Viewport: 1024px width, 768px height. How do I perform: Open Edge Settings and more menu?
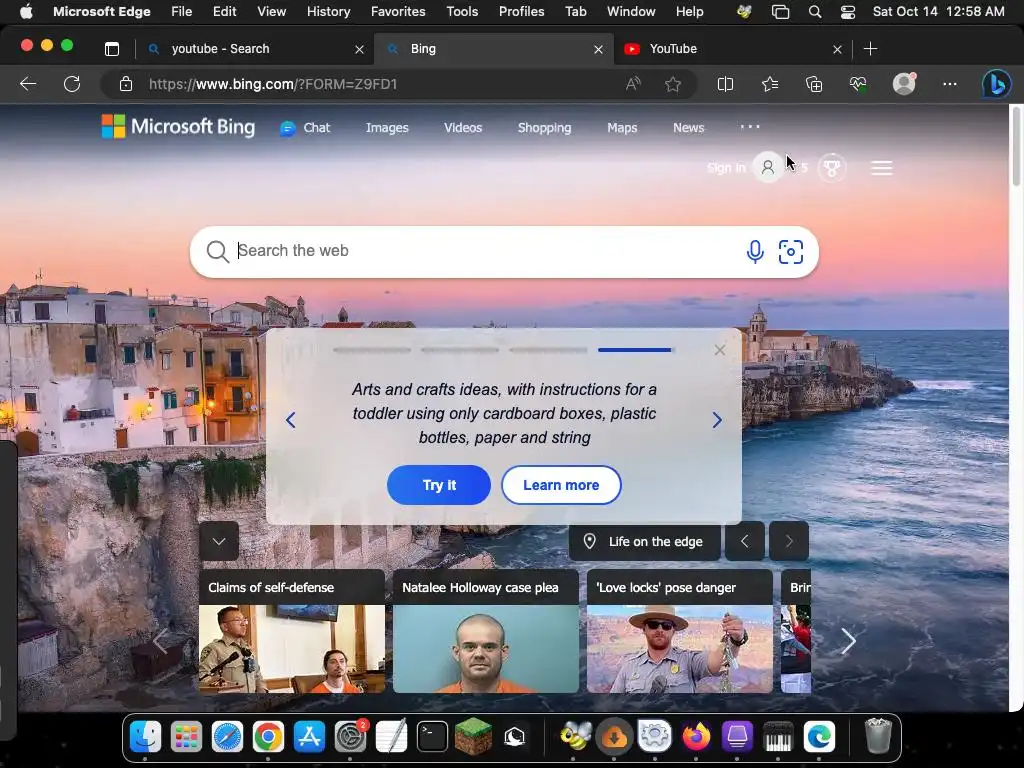pos(950,84)
